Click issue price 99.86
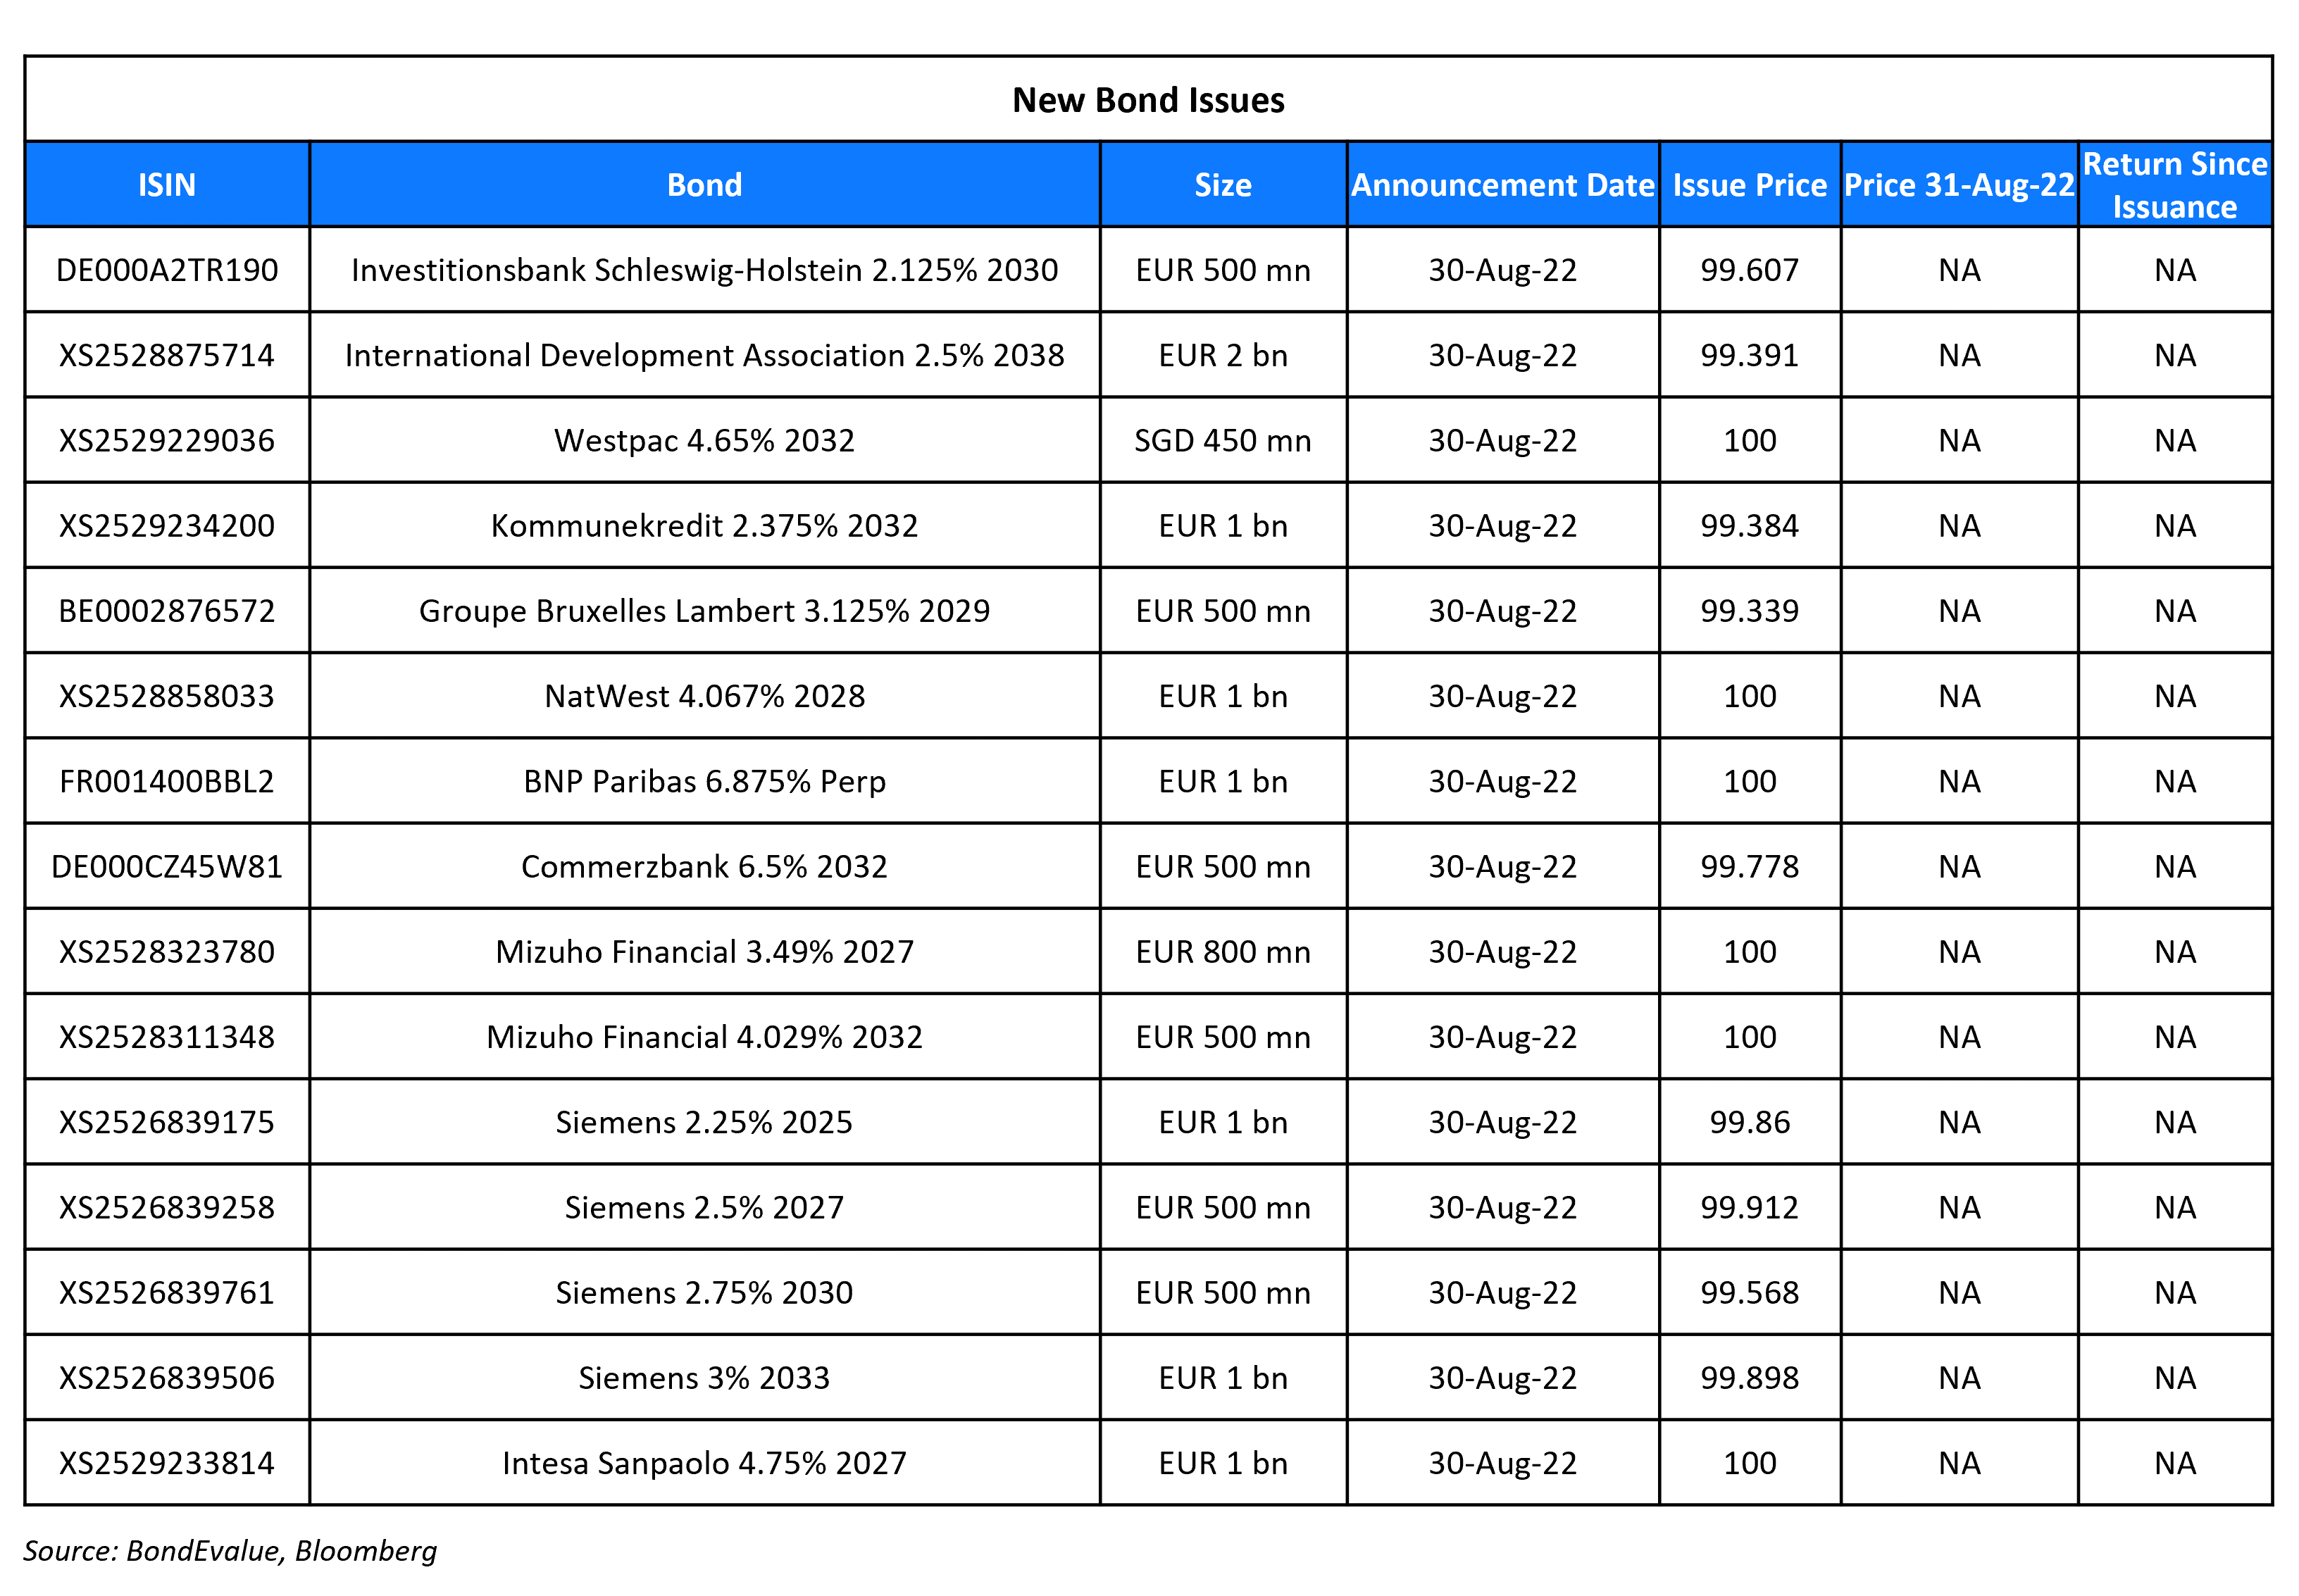Image resolution: width=2299 pixels, height=1596 pixels. pyautogui.click(x=1749, y=1122)
